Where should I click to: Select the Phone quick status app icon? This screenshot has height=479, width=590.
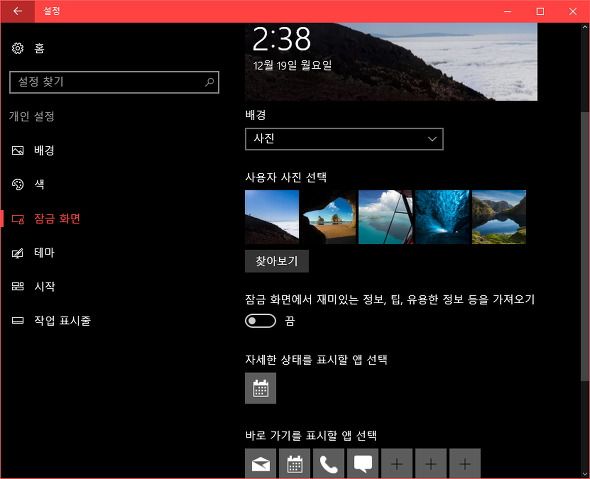pos(328,464)
